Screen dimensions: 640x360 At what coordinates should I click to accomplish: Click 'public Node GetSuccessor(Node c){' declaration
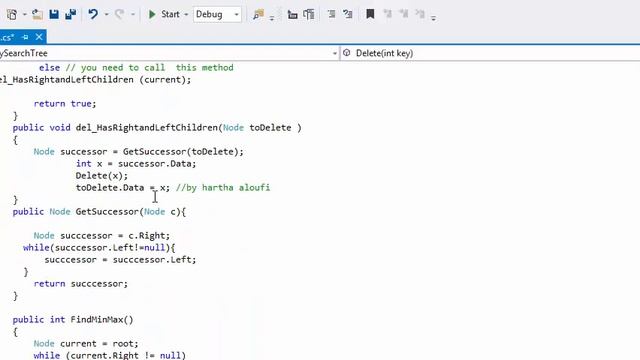[x=99, y=212]
